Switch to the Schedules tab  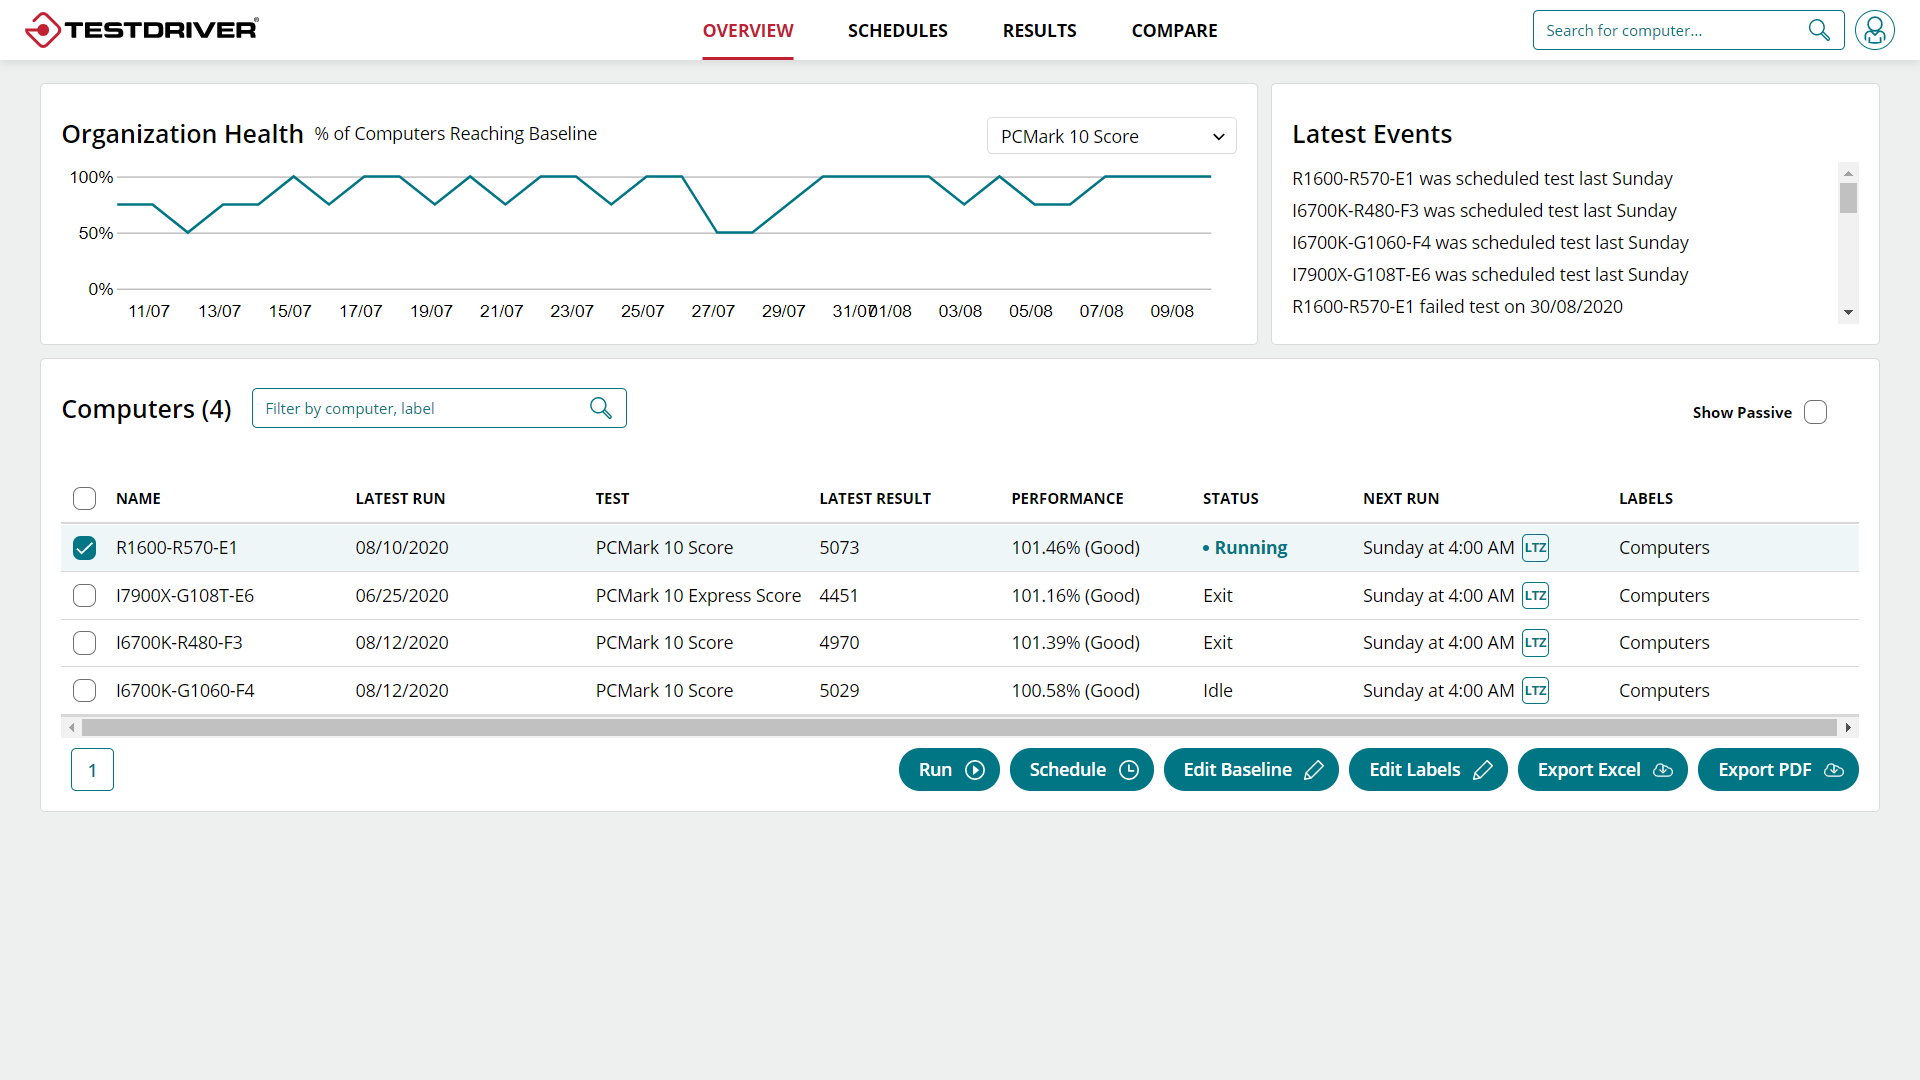tap(897, 31)
